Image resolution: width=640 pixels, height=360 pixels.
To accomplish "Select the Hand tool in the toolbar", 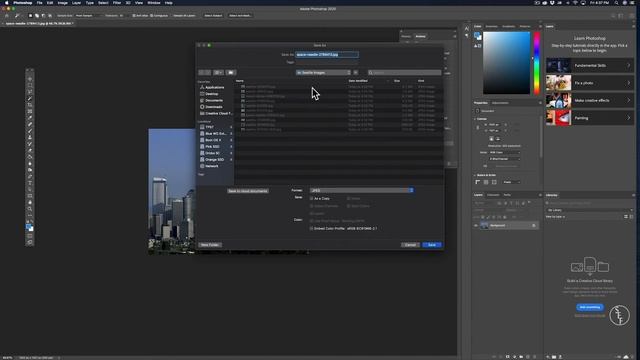I will (x=30, y=202).
